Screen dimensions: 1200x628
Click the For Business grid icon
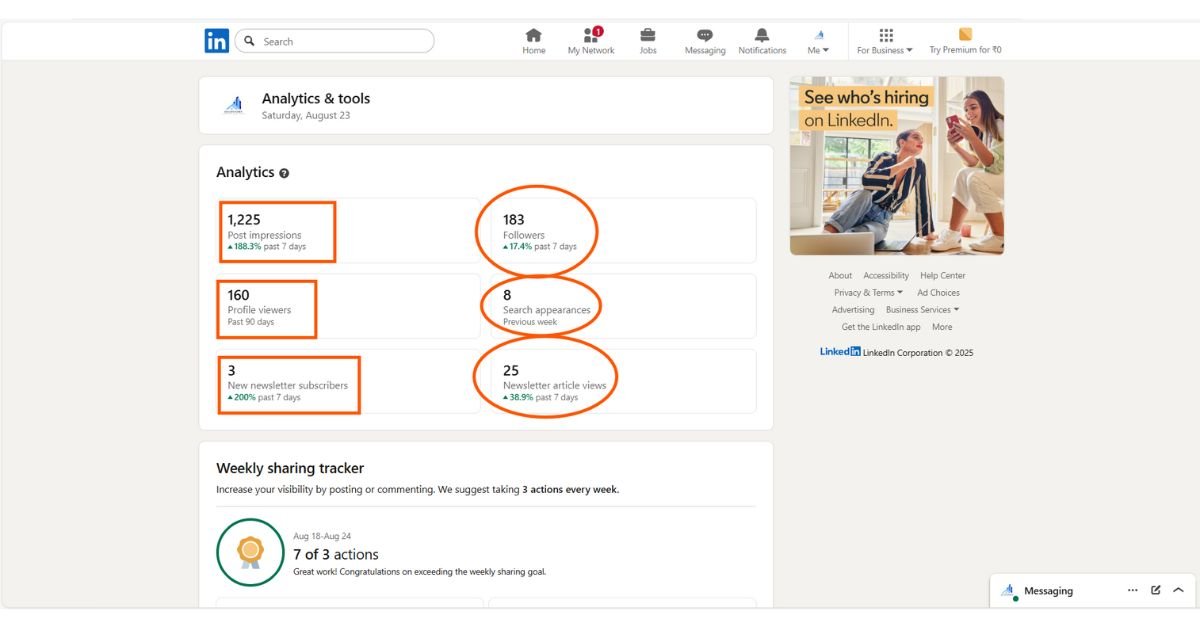click(886, 35)
